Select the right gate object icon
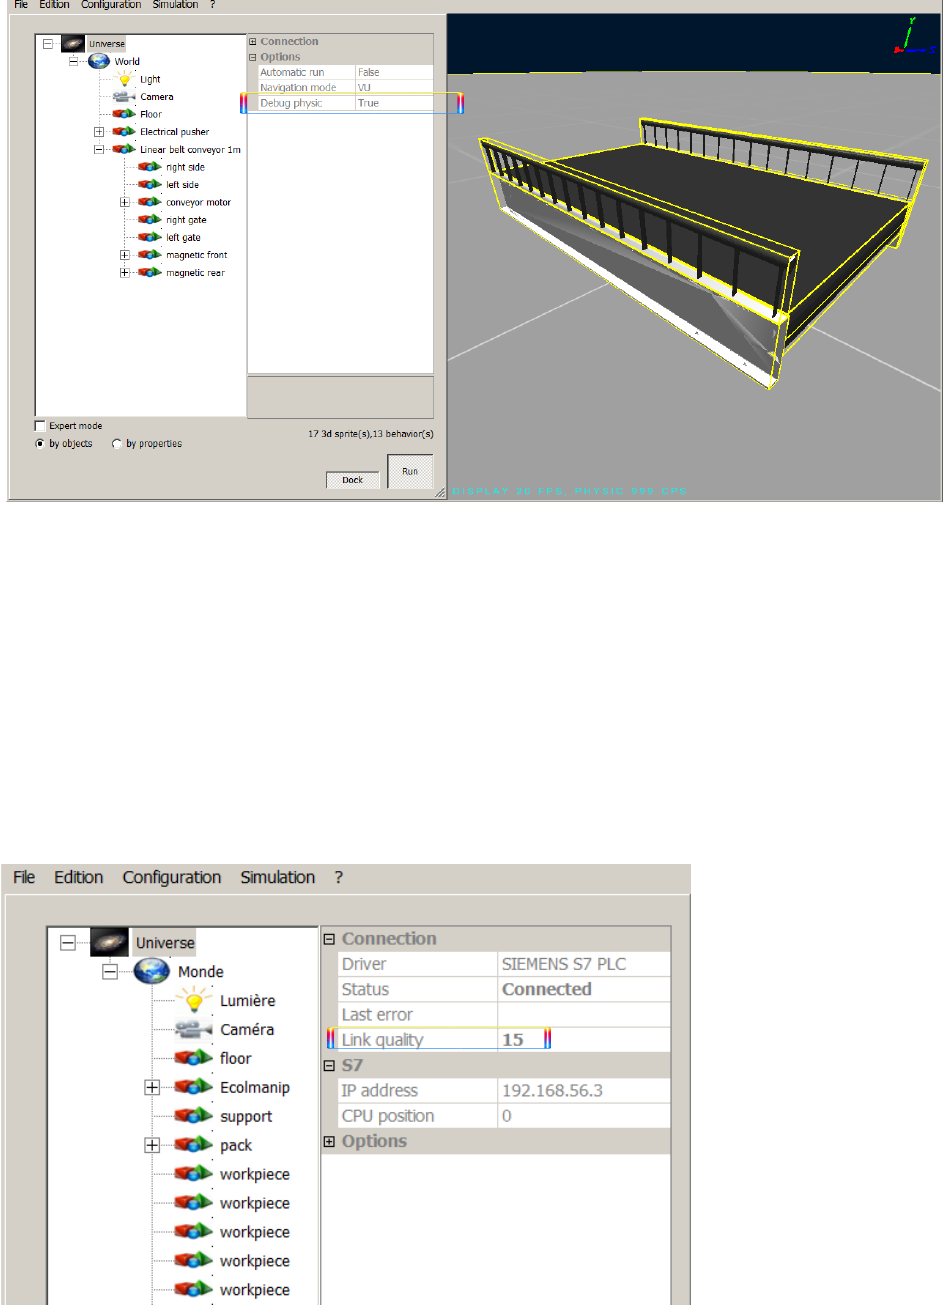The width and height of the screenshot is (943, 1305). click(x=150, y=220)
